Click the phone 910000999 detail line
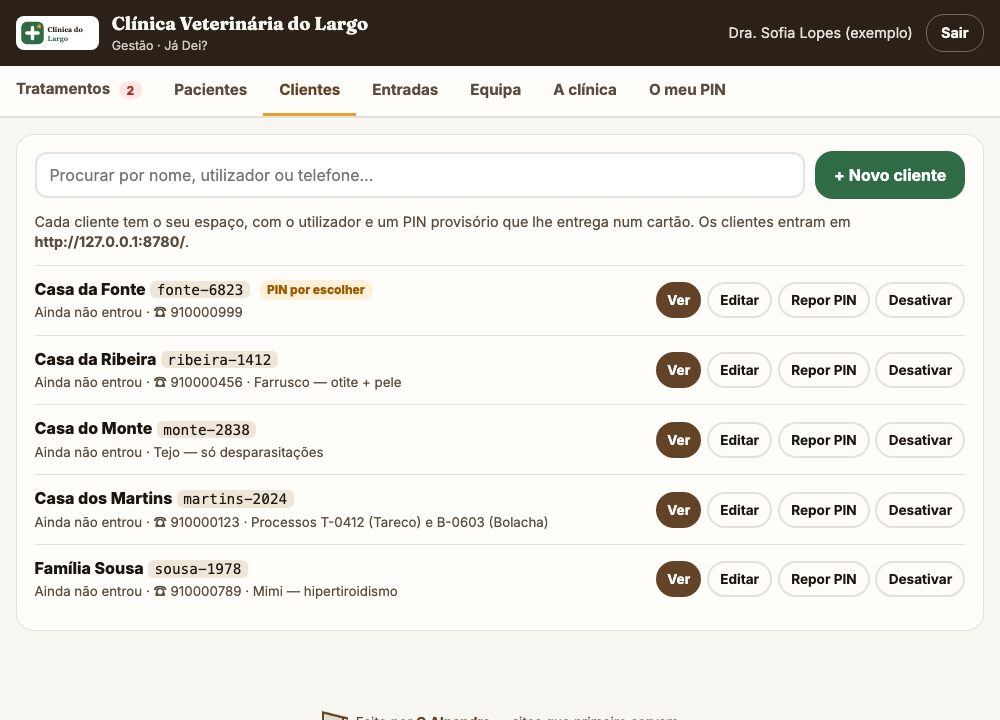Viewport: 1000px width, 720px height. click(x=138, y=312)
